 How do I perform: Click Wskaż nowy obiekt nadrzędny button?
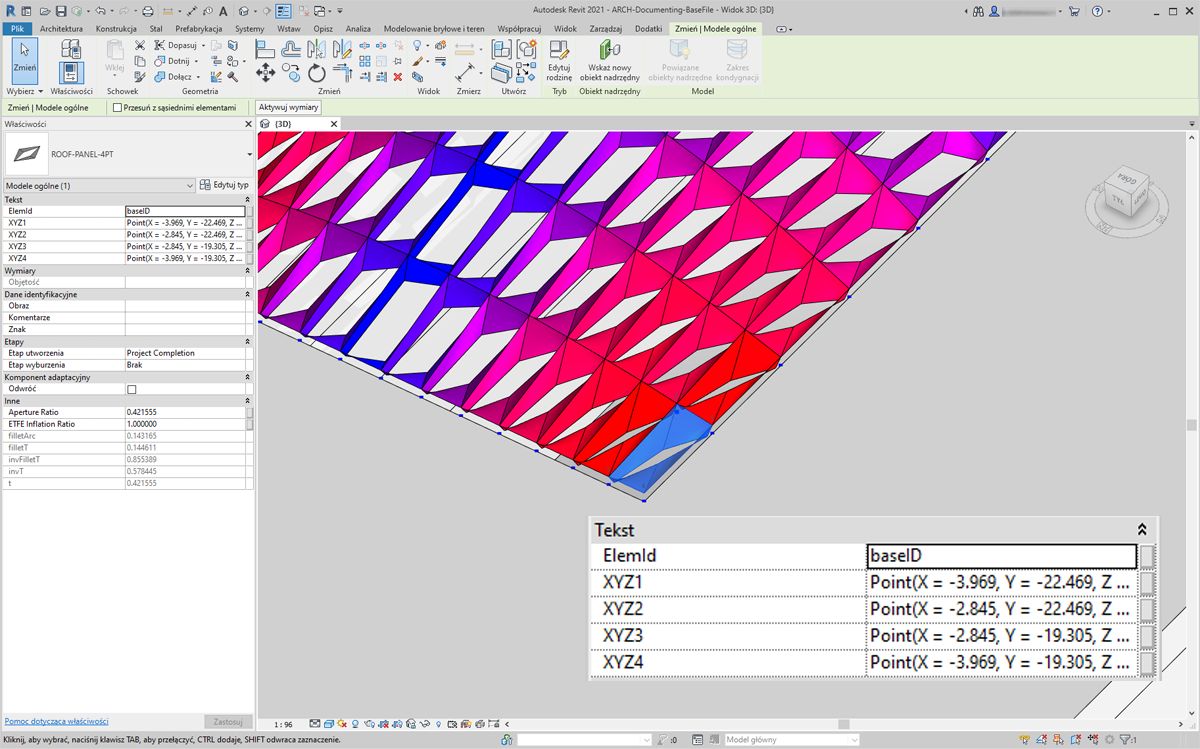click(x=610, y=61)
